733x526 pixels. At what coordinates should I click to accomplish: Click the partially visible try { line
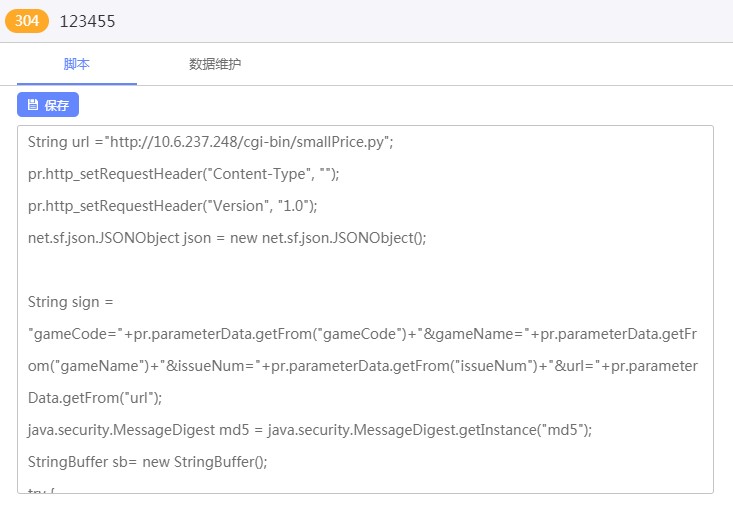tap(38, 490)
